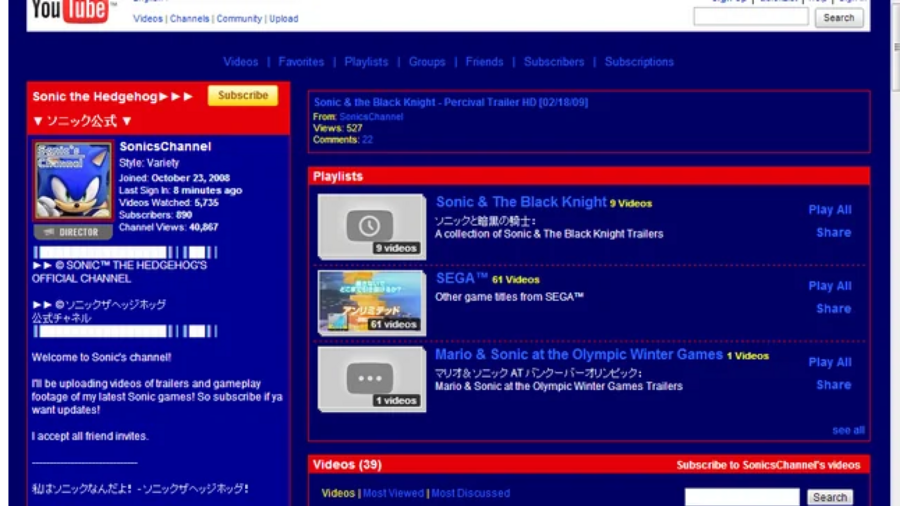The height and width of the screenshot is (506, 900).
Task: Switch to Groups tab
Action: 427,62
